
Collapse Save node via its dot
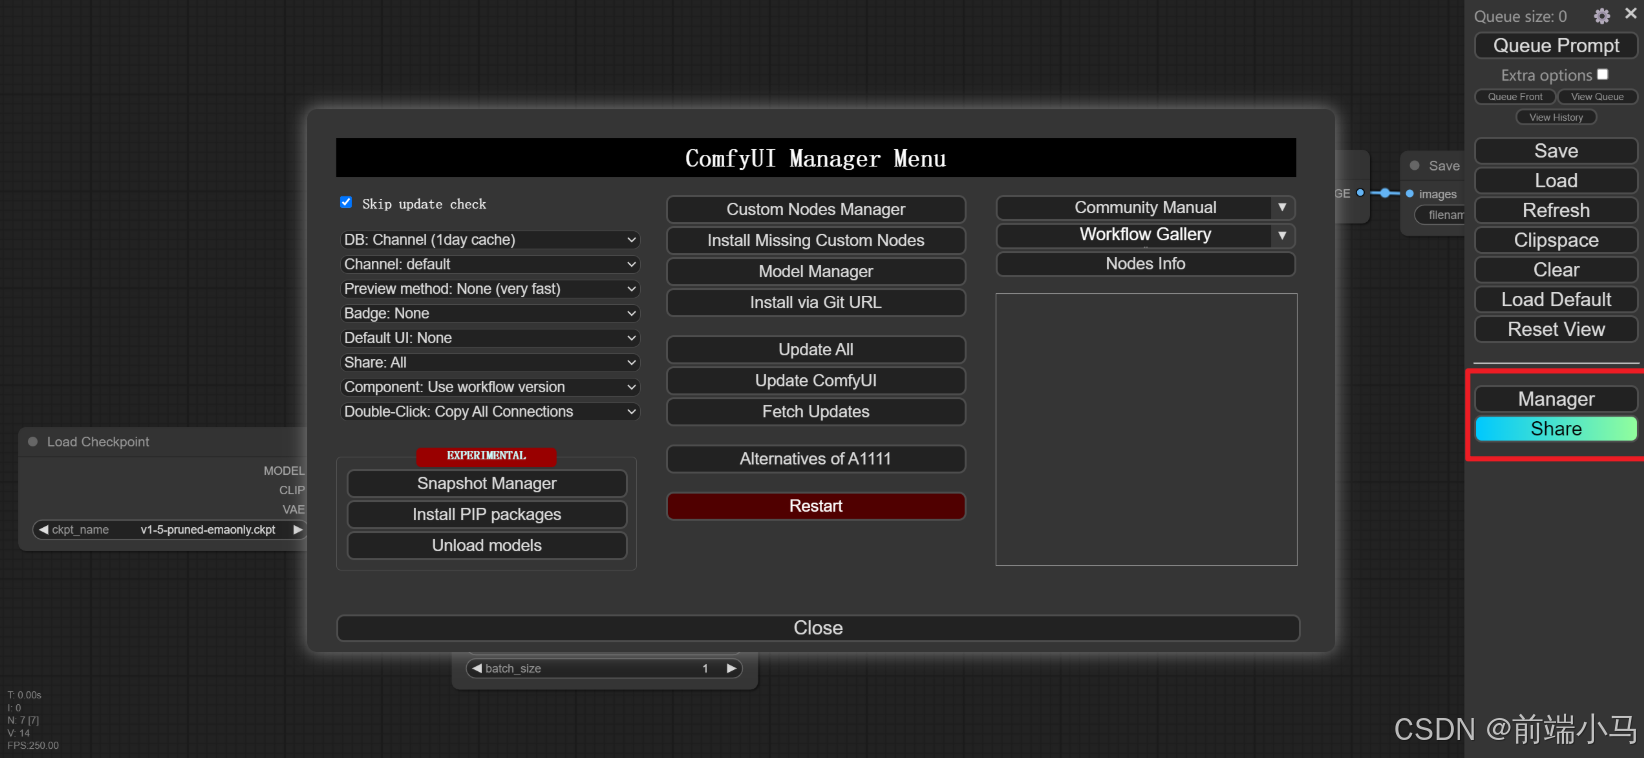[x=1415, y=166]
